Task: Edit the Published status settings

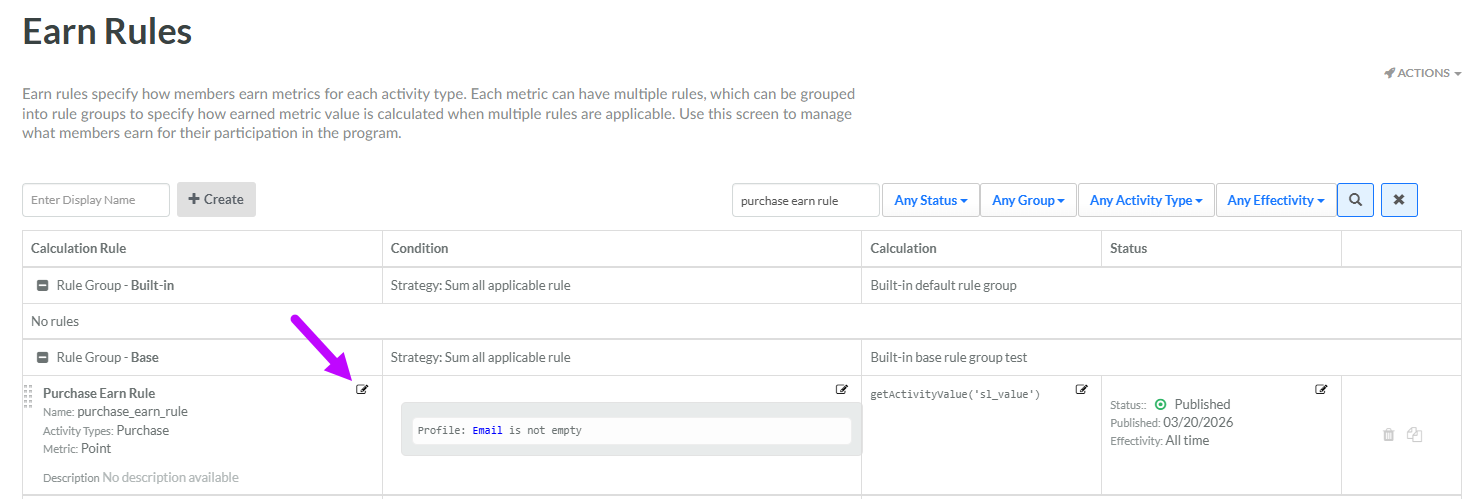Action: pyautogui.click(x=1321, y=390)
